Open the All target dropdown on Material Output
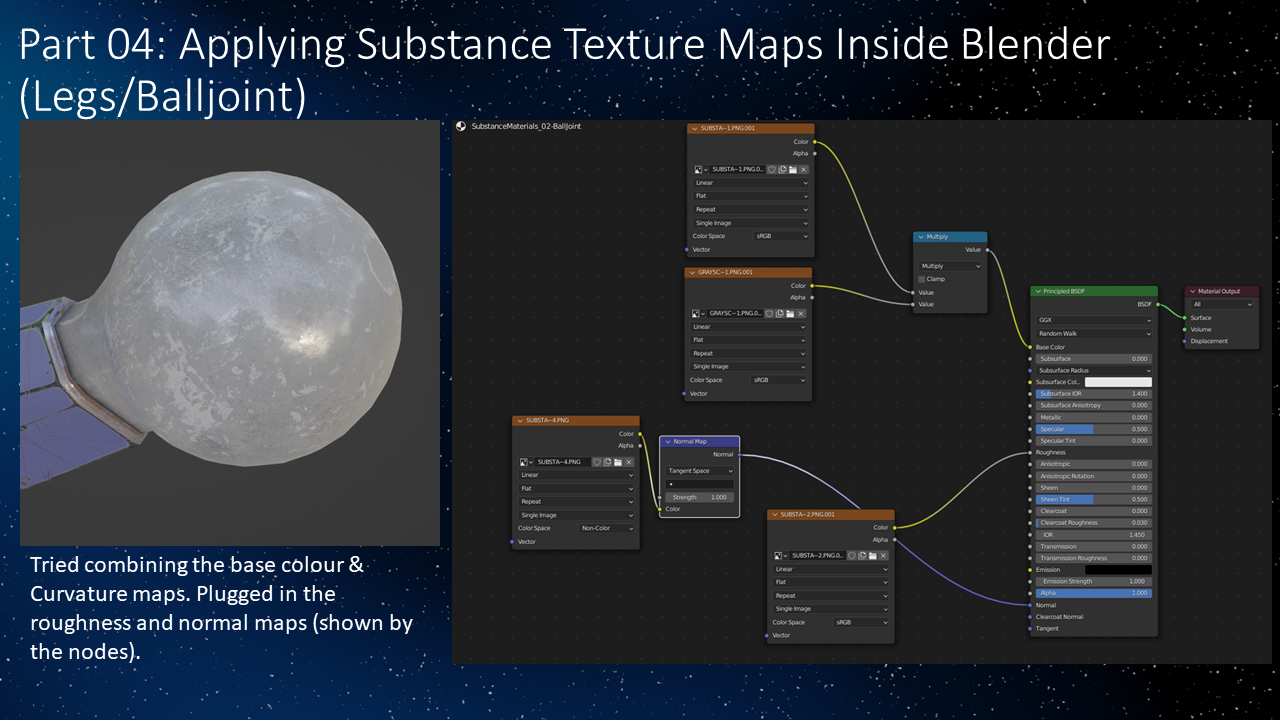Viewport: 1280px width, 720px height. pos(1222,304)
